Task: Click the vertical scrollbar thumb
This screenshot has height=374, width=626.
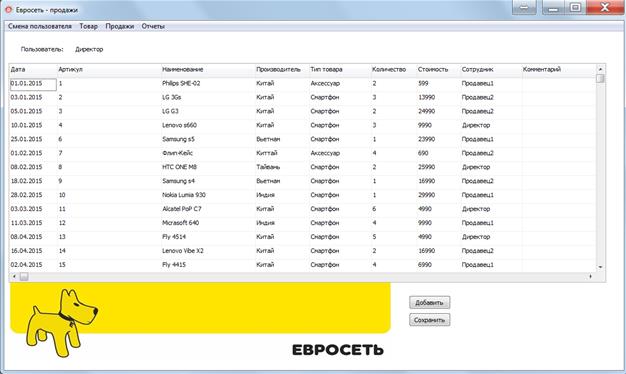Action: pyautogui.click(x=600, y=78)
